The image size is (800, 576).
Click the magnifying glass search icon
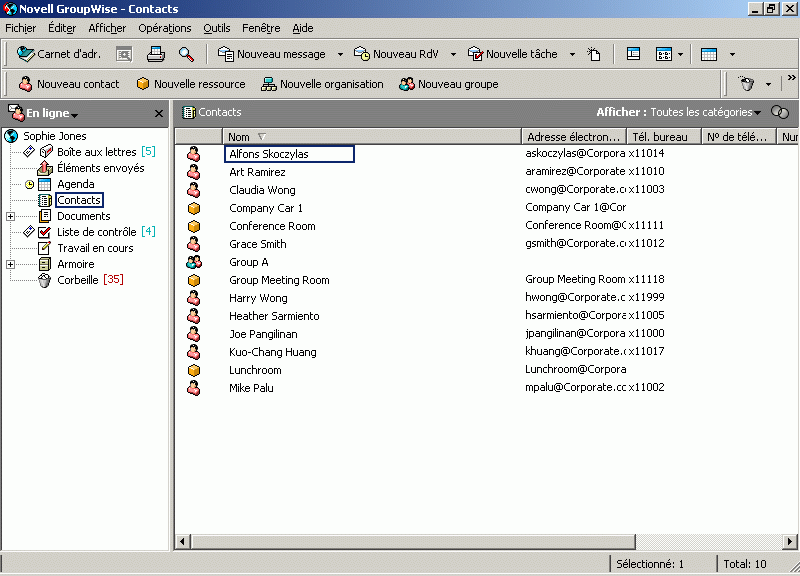click(x=186, y=54)
